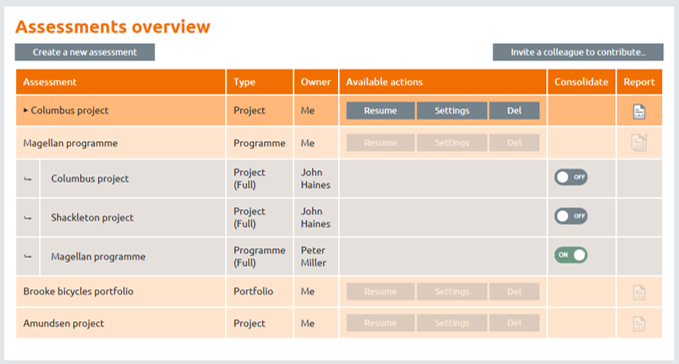
Task: Open the Magellan programme report icon
Action: coord(639,142)
